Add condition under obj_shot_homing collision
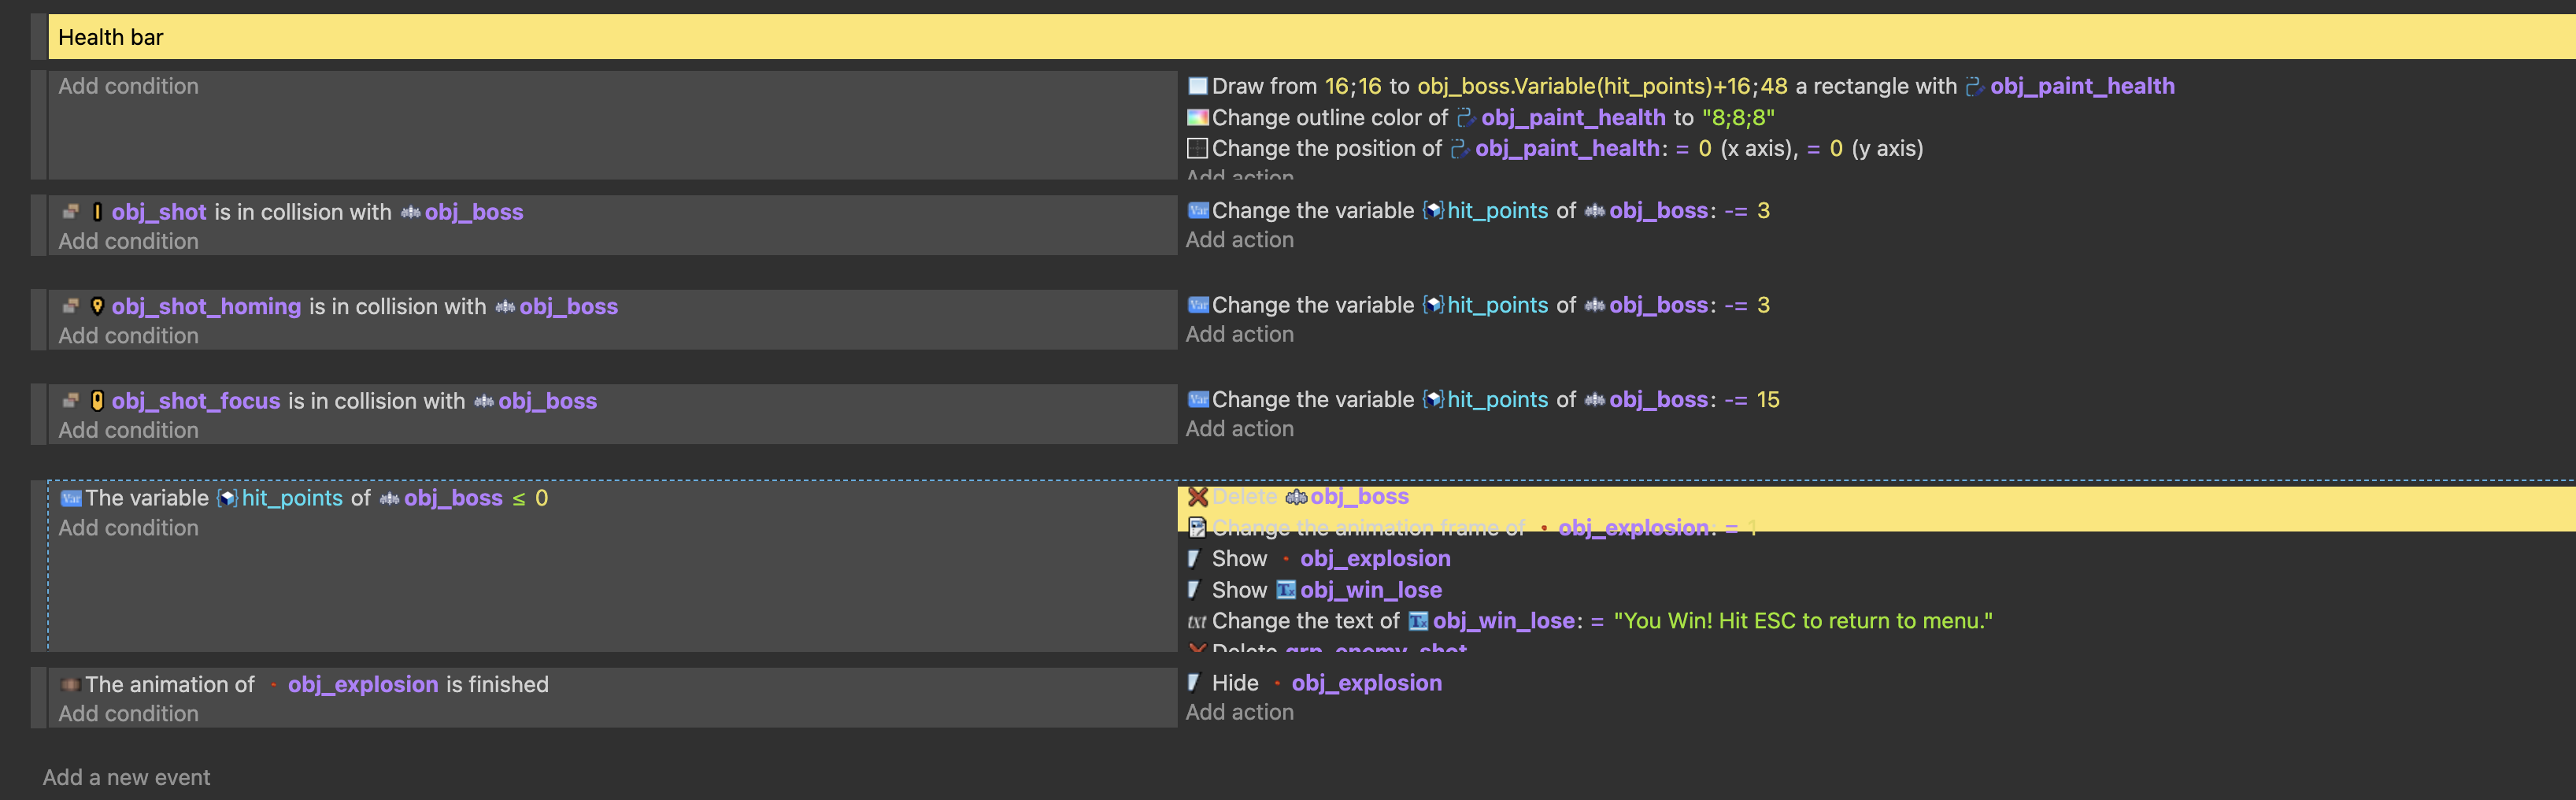The width and height of the screenshot is (2576, 800). click(x=128, y=336)
